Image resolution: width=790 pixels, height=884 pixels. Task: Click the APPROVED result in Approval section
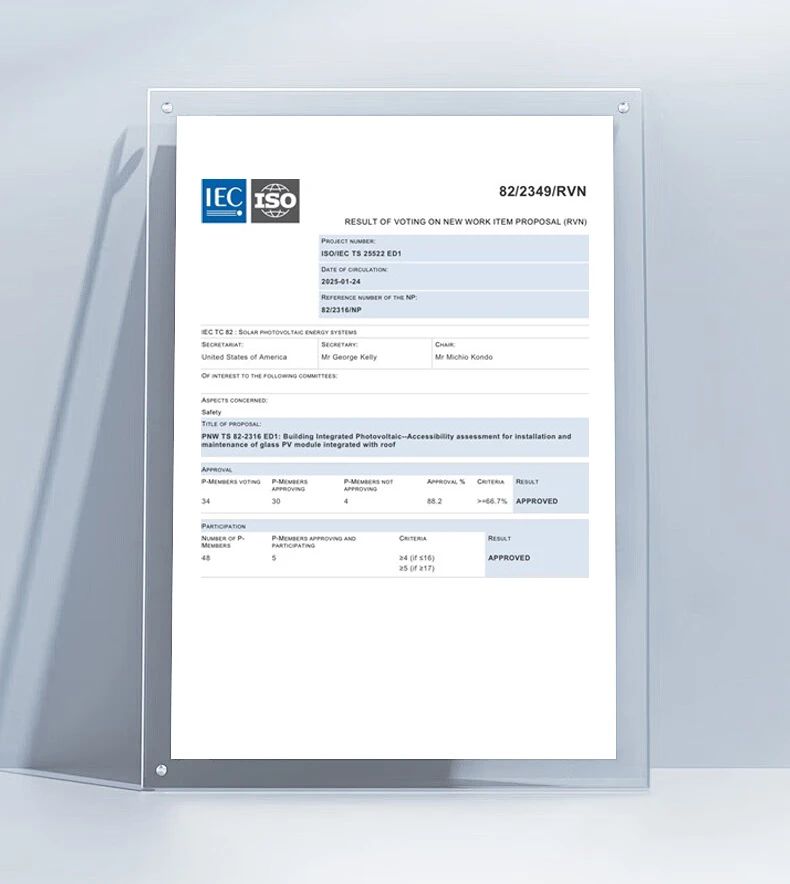pyautogui.click(x=537, y=501)
